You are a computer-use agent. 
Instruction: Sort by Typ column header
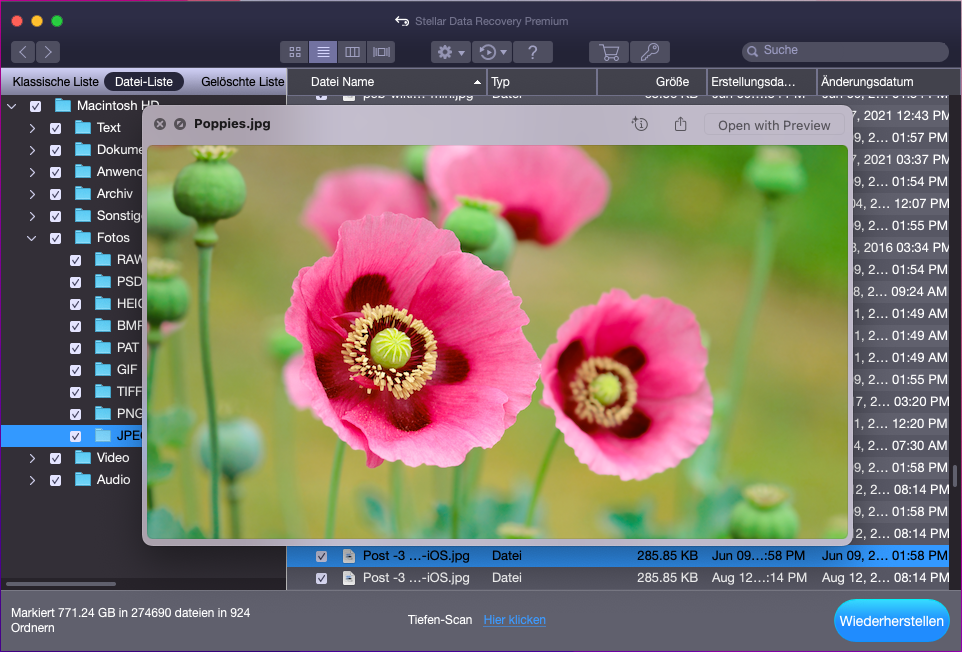pyautogui.click(x=542, y=82)
